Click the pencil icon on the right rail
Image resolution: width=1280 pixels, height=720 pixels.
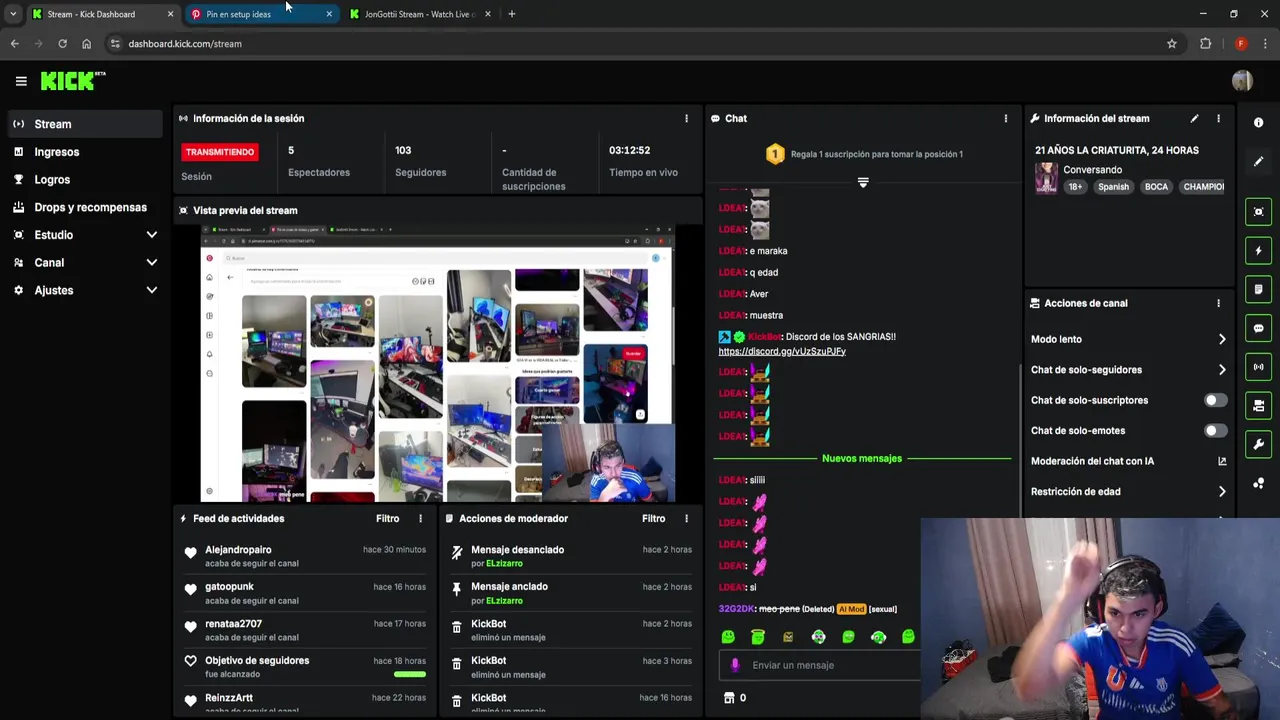pos(1258,161)
